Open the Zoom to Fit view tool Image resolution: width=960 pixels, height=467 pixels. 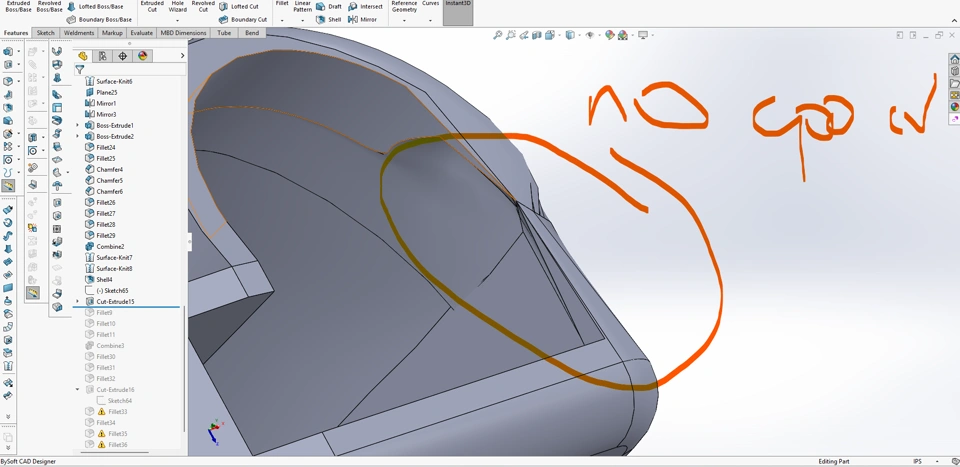pyautogui.click(x=498, y=35)
